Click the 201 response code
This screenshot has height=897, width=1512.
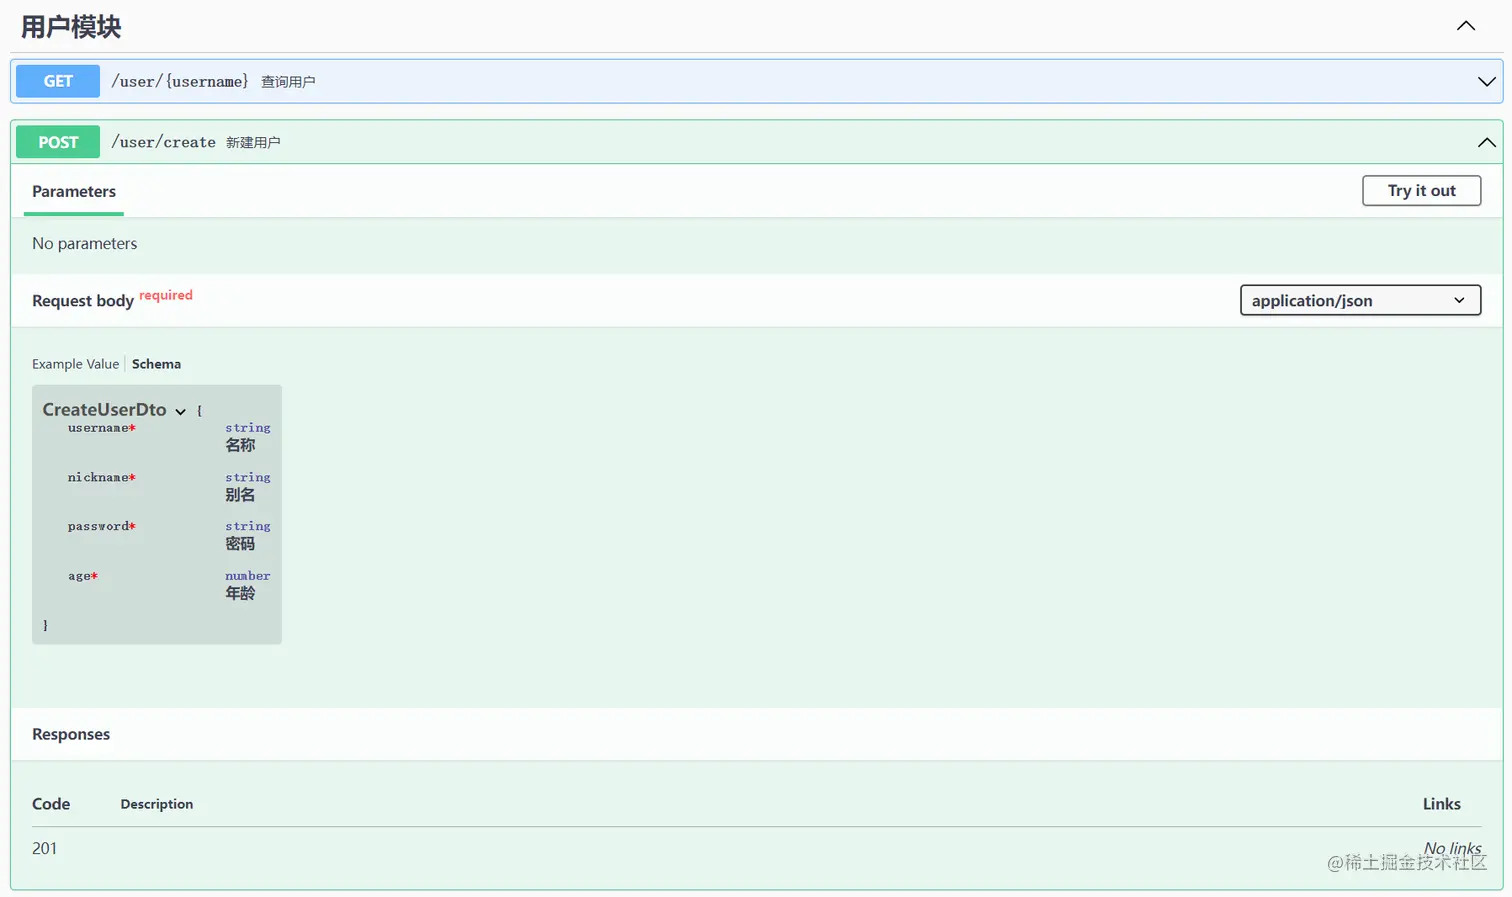[44, 848]
